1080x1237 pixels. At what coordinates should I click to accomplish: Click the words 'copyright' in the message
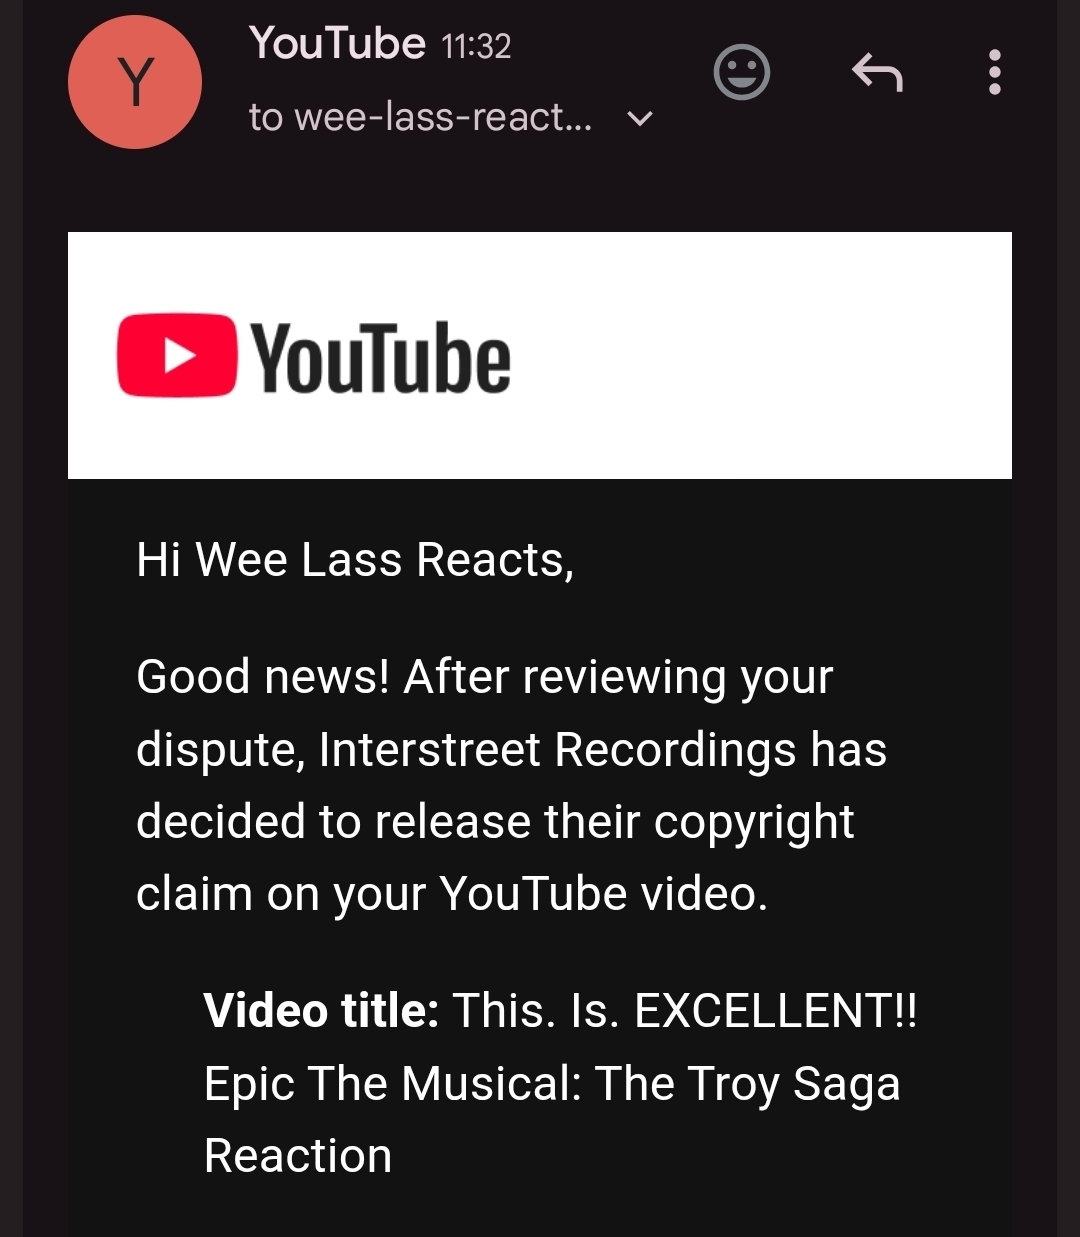pos(754,822)
